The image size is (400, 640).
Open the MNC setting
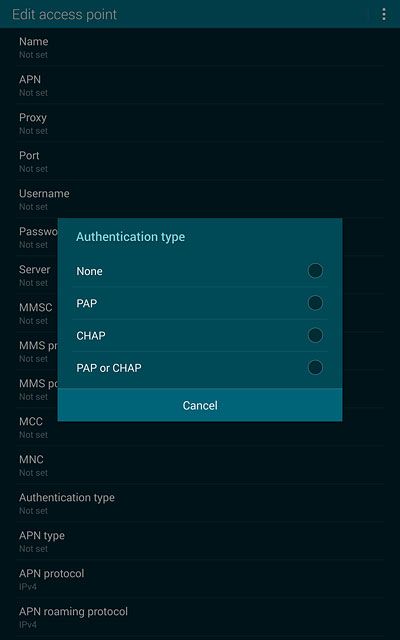[x=200, y=465]
